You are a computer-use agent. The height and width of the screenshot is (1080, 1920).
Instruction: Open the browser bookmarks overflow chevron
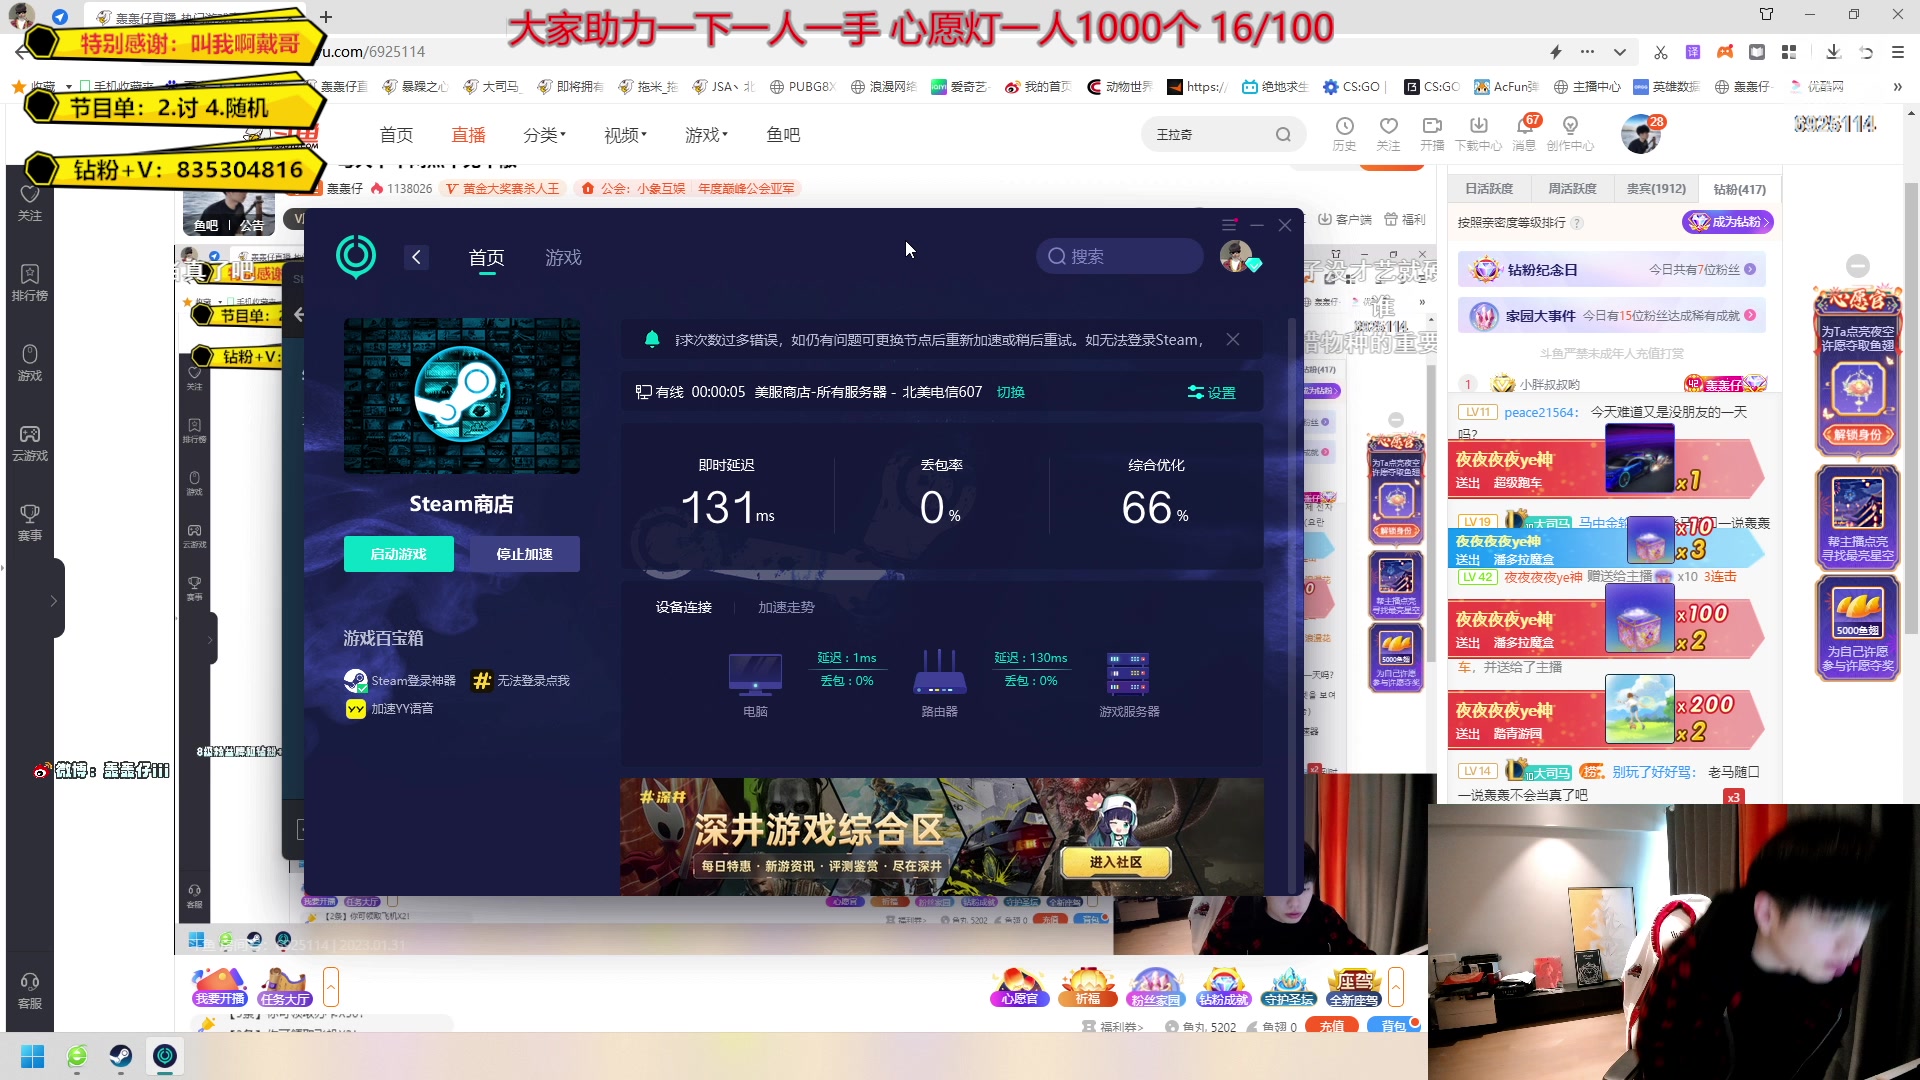click(1897, 87)
